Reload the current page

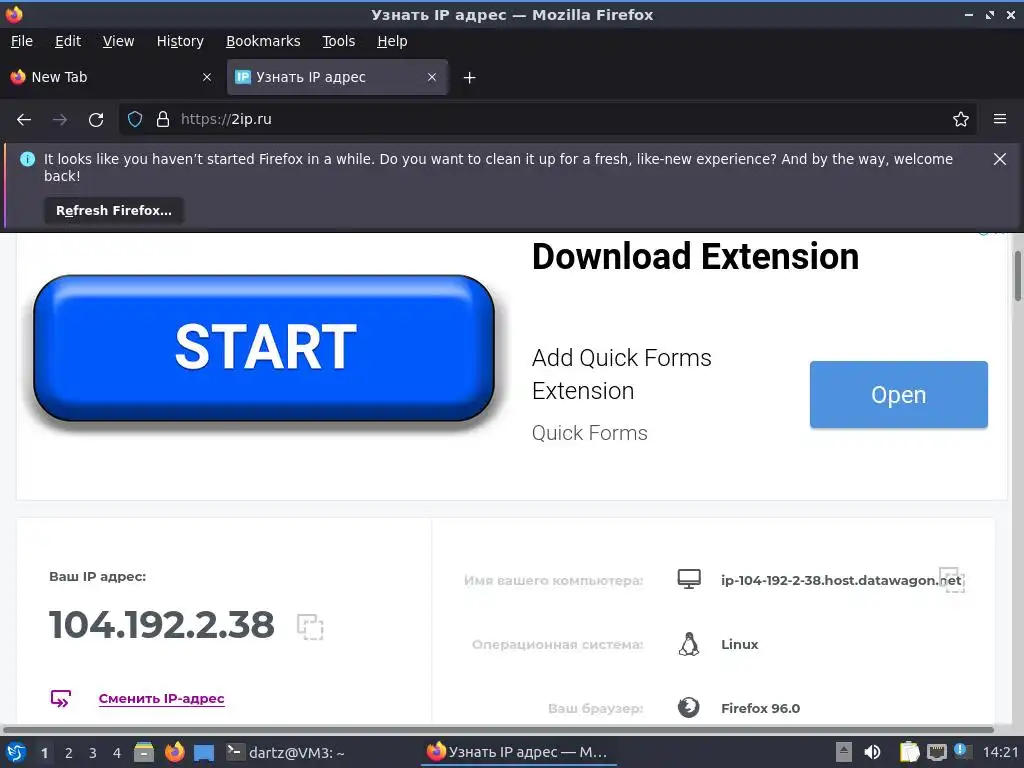pyautogui.click(x=96, y=120)
